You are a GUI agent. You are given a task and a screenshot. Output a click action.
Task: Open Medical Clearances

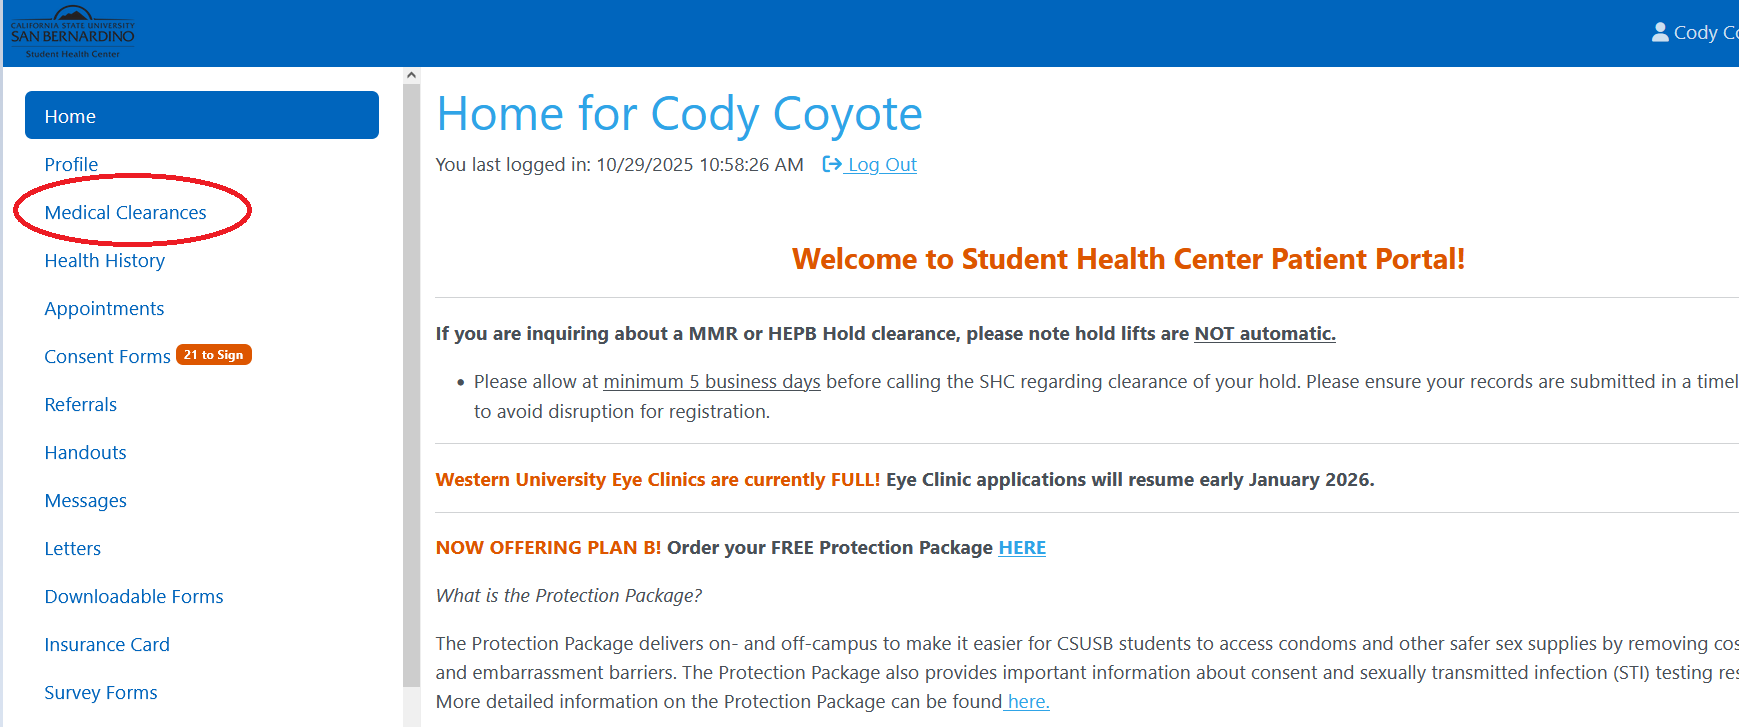click(x=125, y=212)
